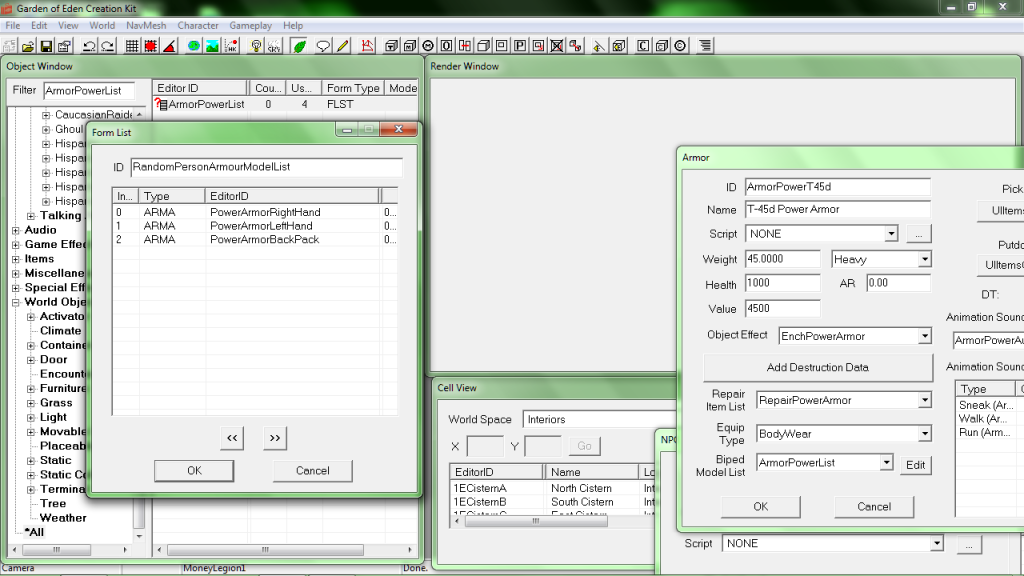The width and height of the screenshot is (1024, 576).
Task: Click Cancel in the Form List dialog
Action: point(313,471)
